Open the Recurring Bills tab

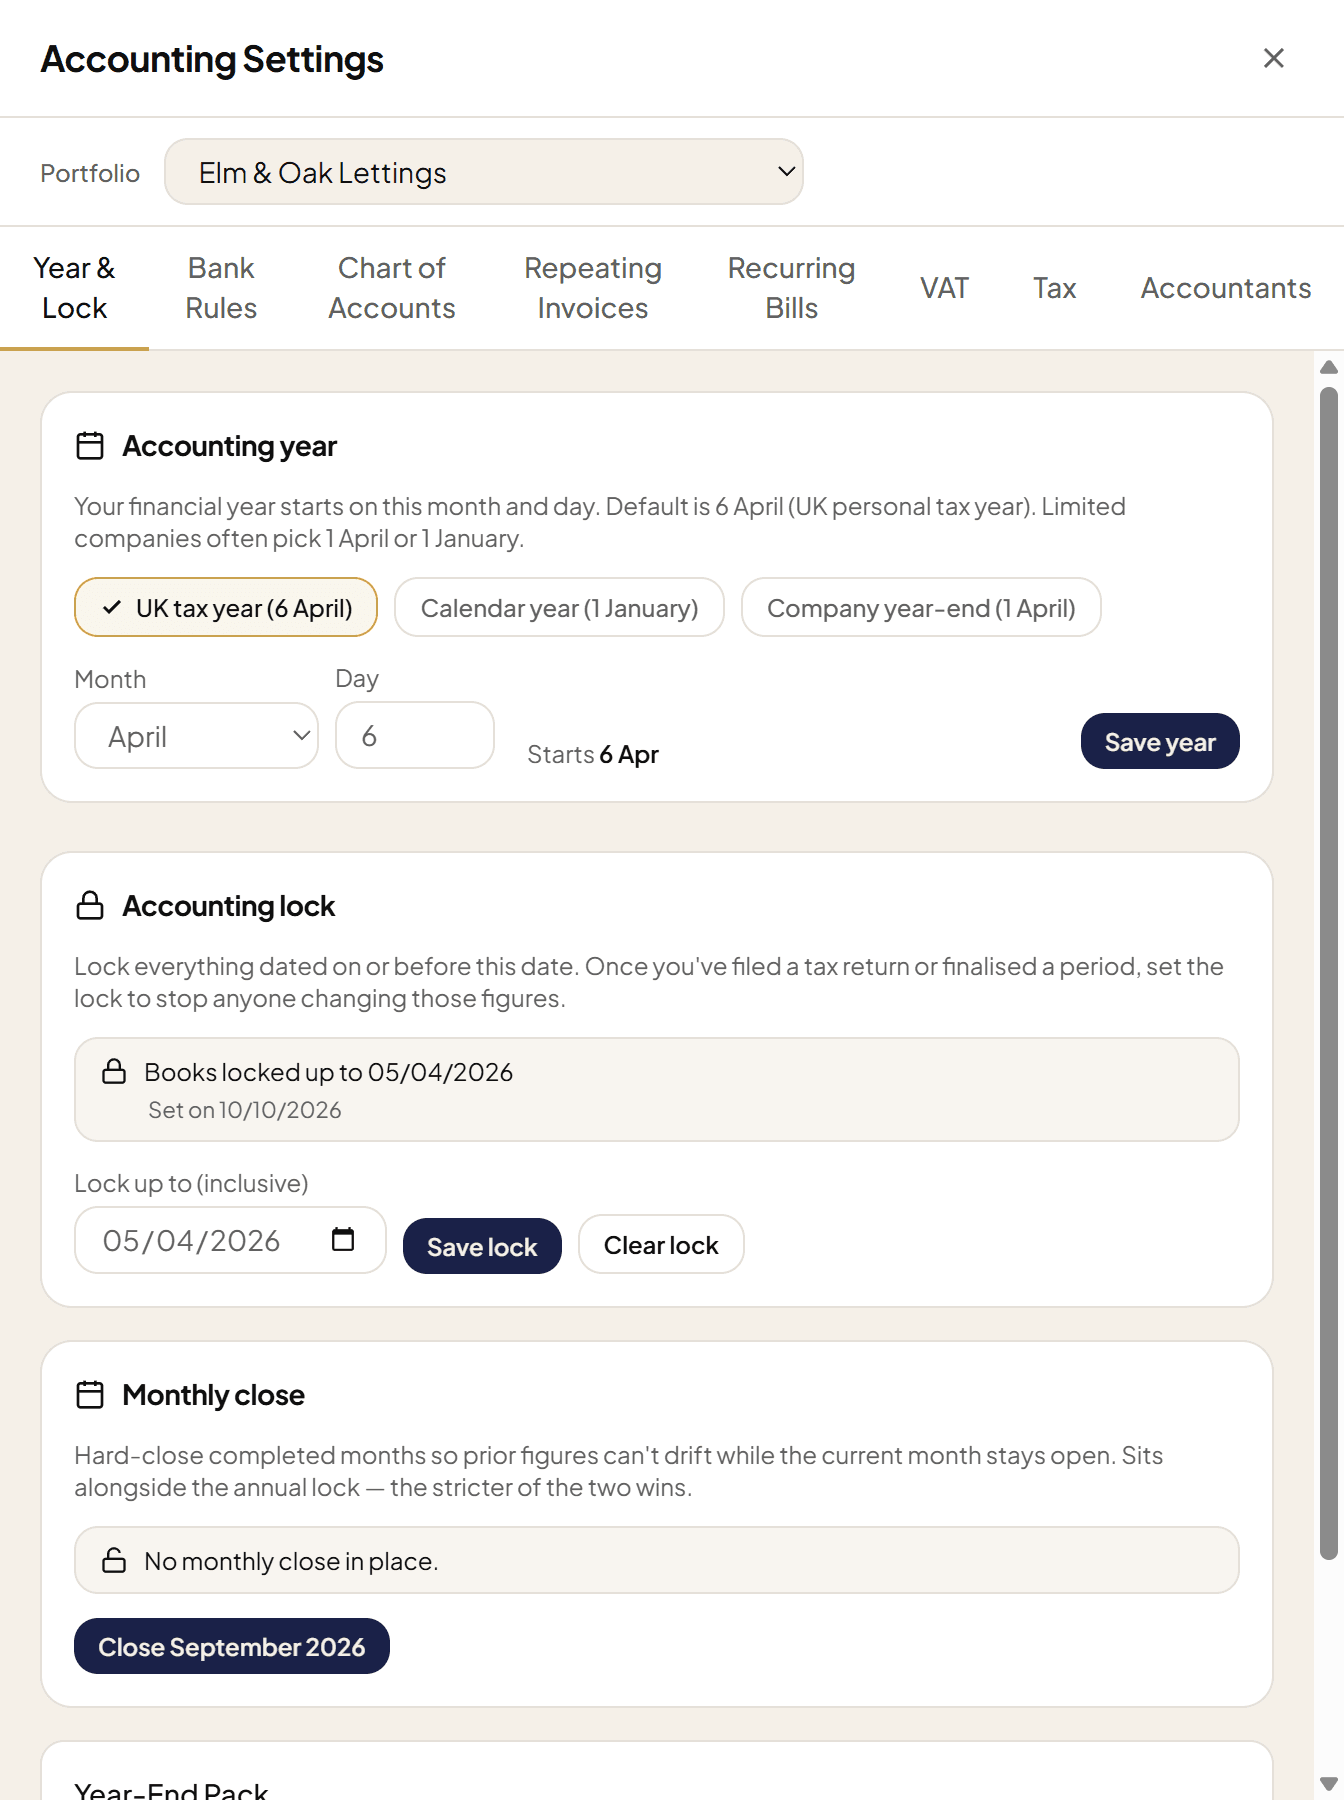tap(791, 288)
